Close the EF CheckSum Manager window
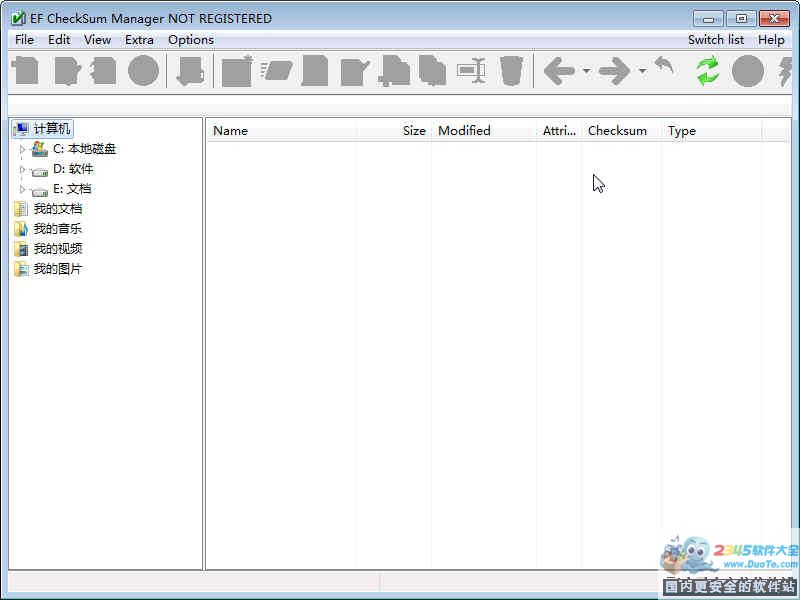800x600 pixels. coord(774,19)
